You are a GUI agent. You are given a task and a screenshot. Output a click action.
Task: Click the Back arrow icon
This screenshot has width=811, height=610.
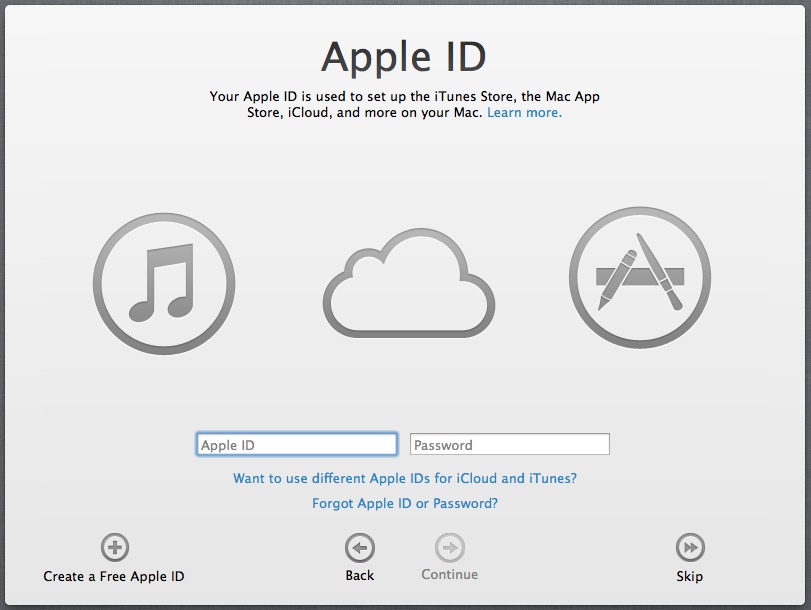360,547
